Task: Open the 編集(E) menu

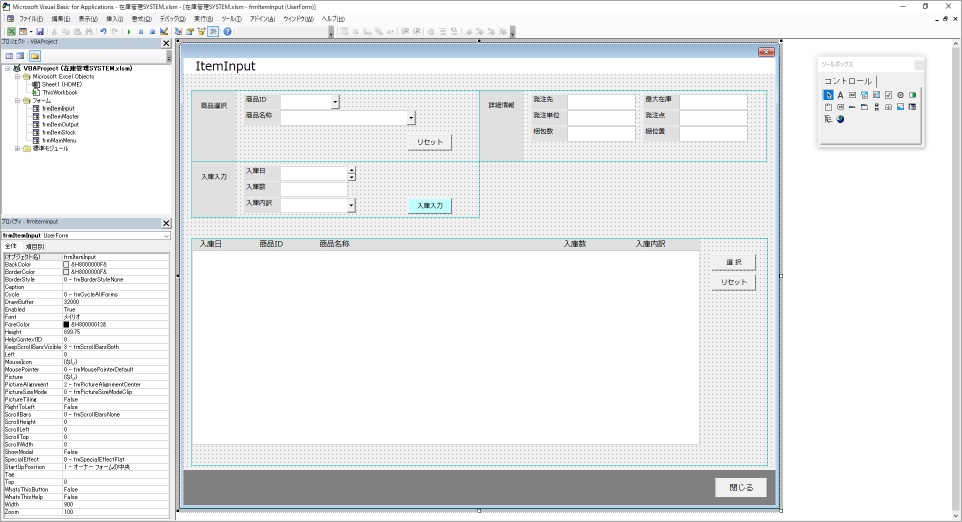Action: coord(60,19)
